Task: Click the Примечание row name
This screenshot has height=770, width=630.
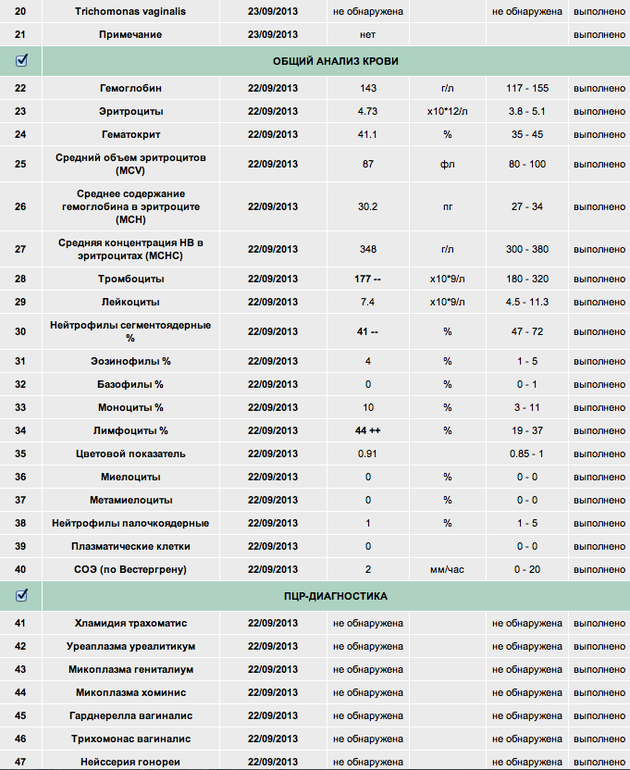Action: coord(131,34)
